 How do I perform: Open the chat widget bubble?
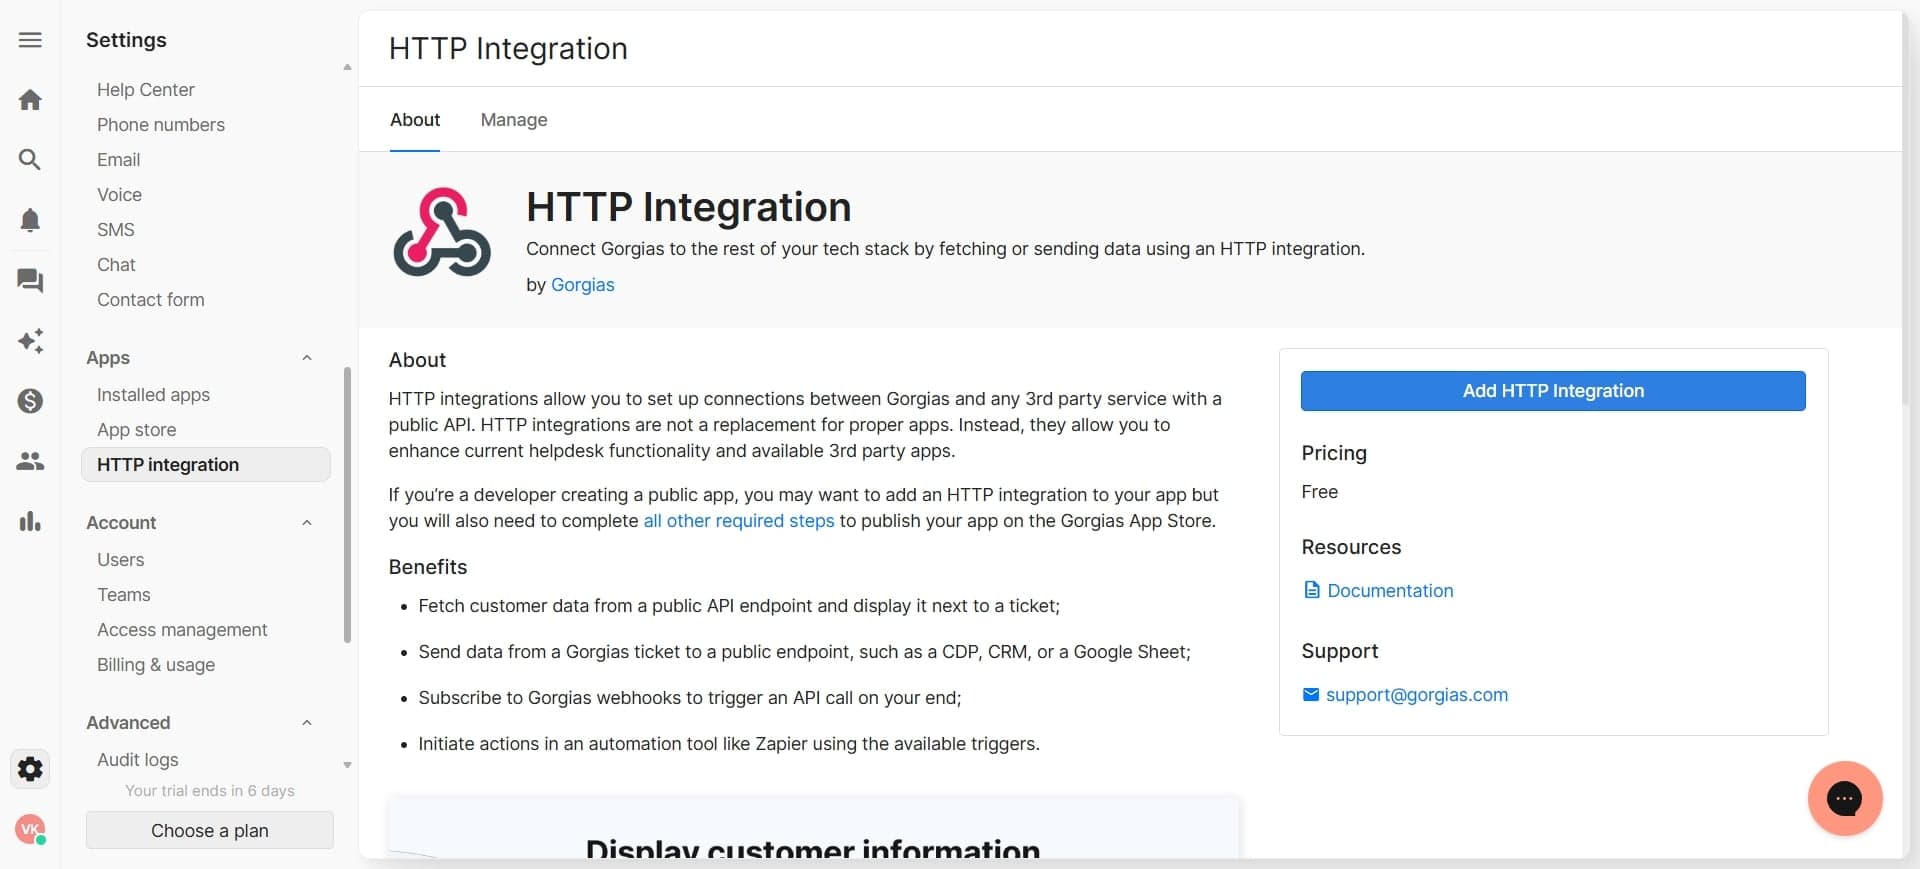click(x=1845, y=798)
